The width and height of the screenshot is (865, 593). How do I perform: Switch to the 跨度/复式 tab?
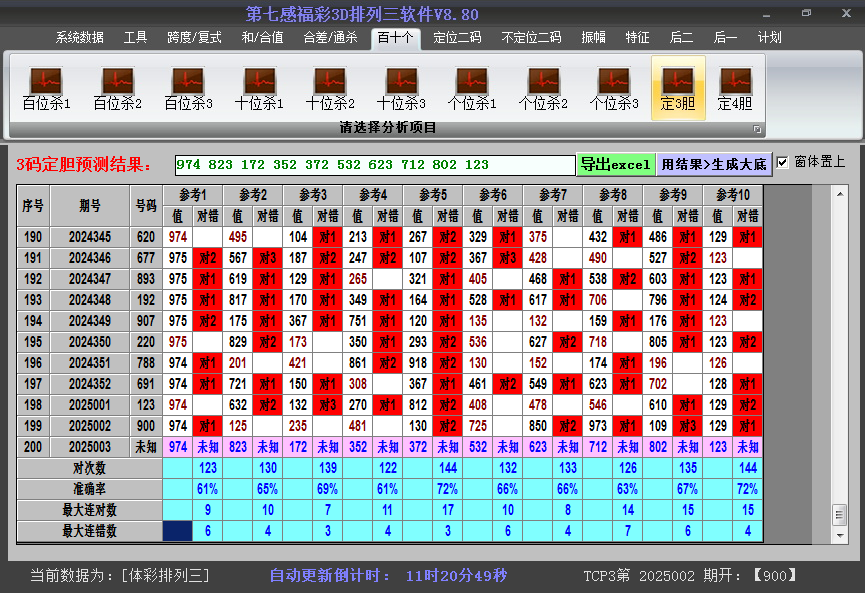(x=194, y=38)
